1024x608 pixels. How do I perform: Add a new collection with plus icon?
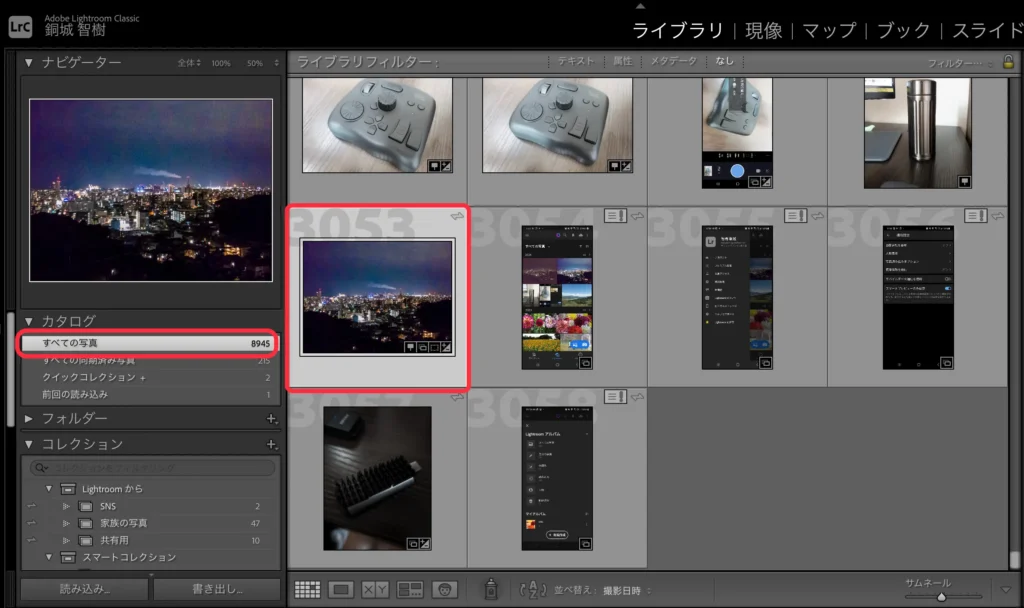tap(271, 444)
